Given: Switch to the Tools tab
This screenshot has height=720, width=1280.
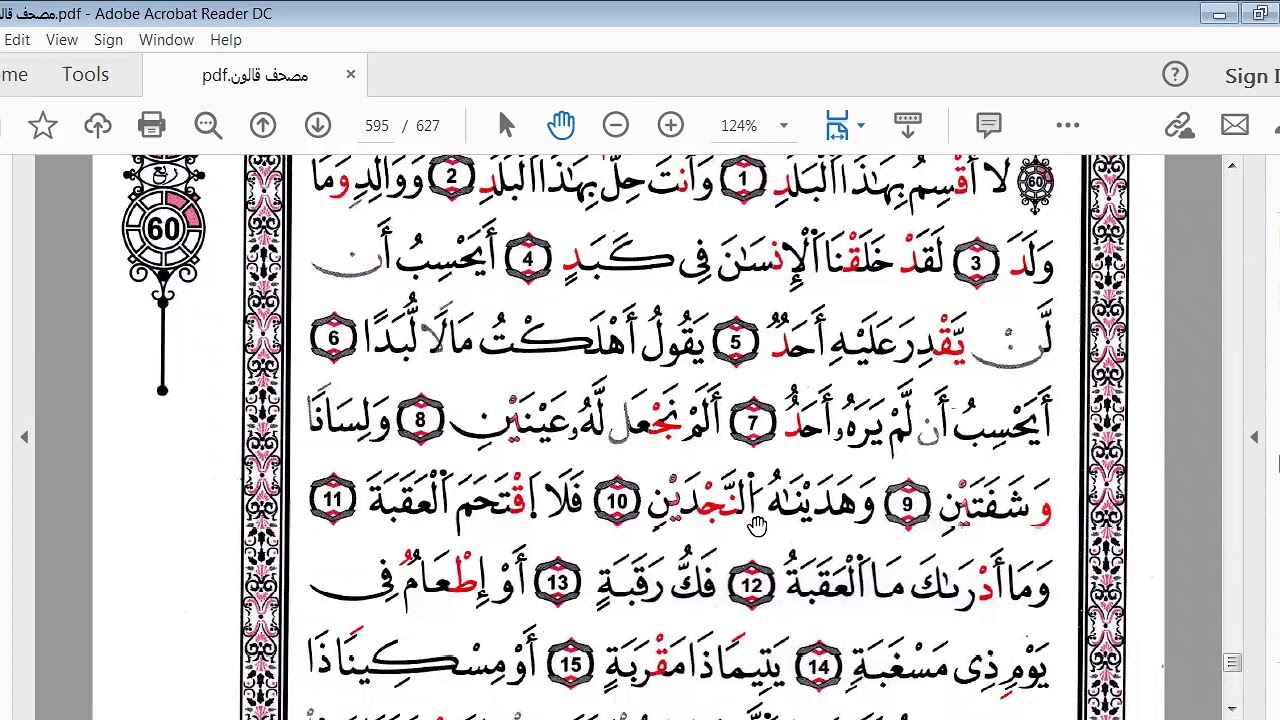Looking at the screenshot, I should [85, 75].
